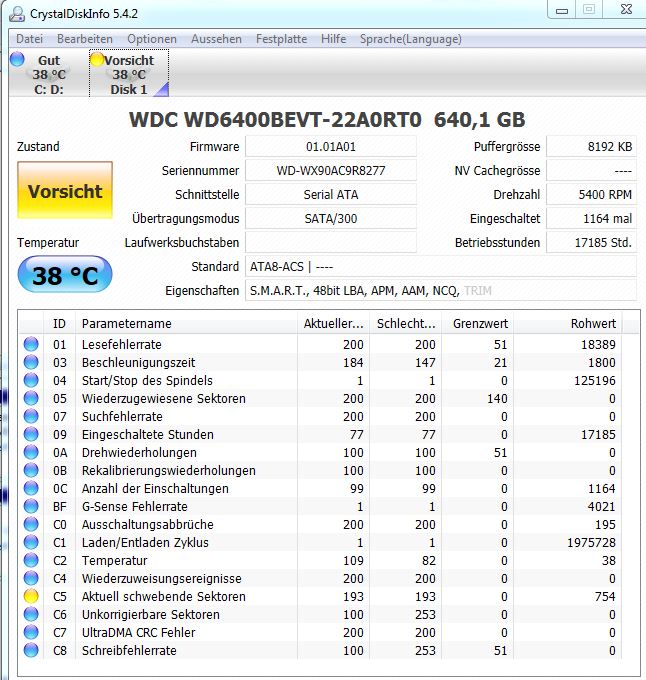
Task: Click the empty Laufwerksbuchstaben field
Action: [x=331, y=242]
